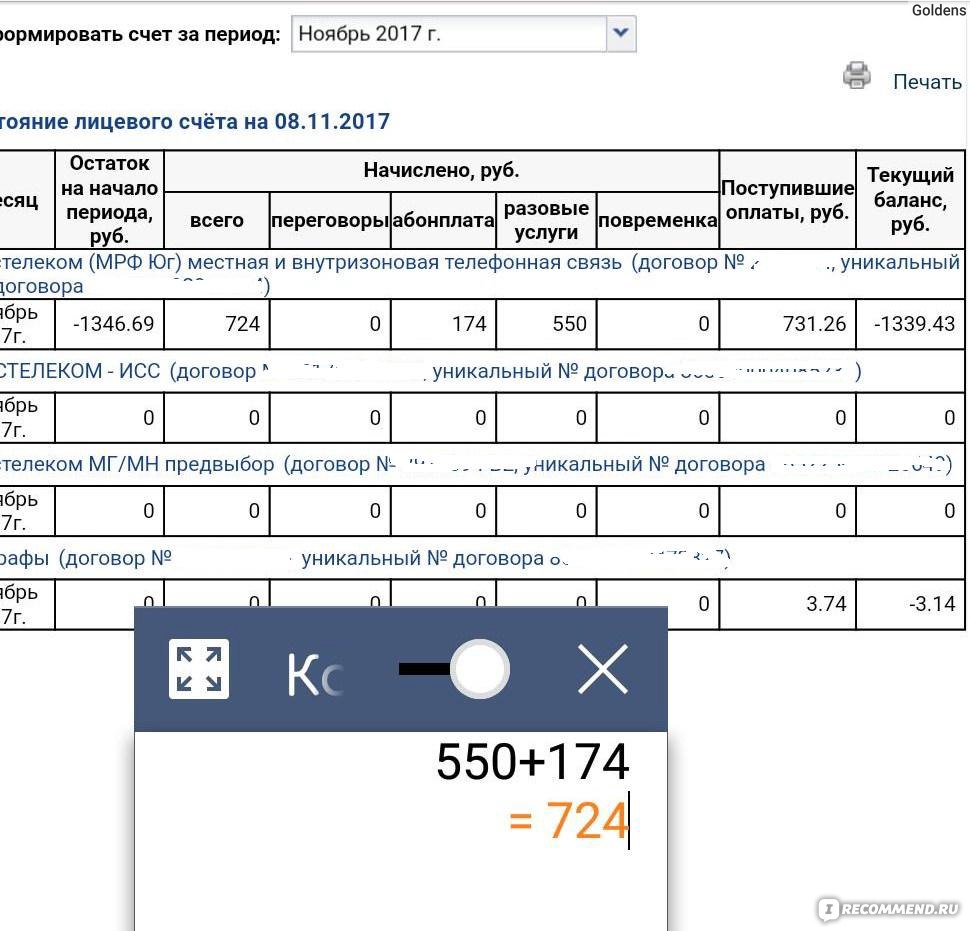Click the '-1346.69' starting balance cell
Screen dimensions: 970x931
click(x=109, y=324)
